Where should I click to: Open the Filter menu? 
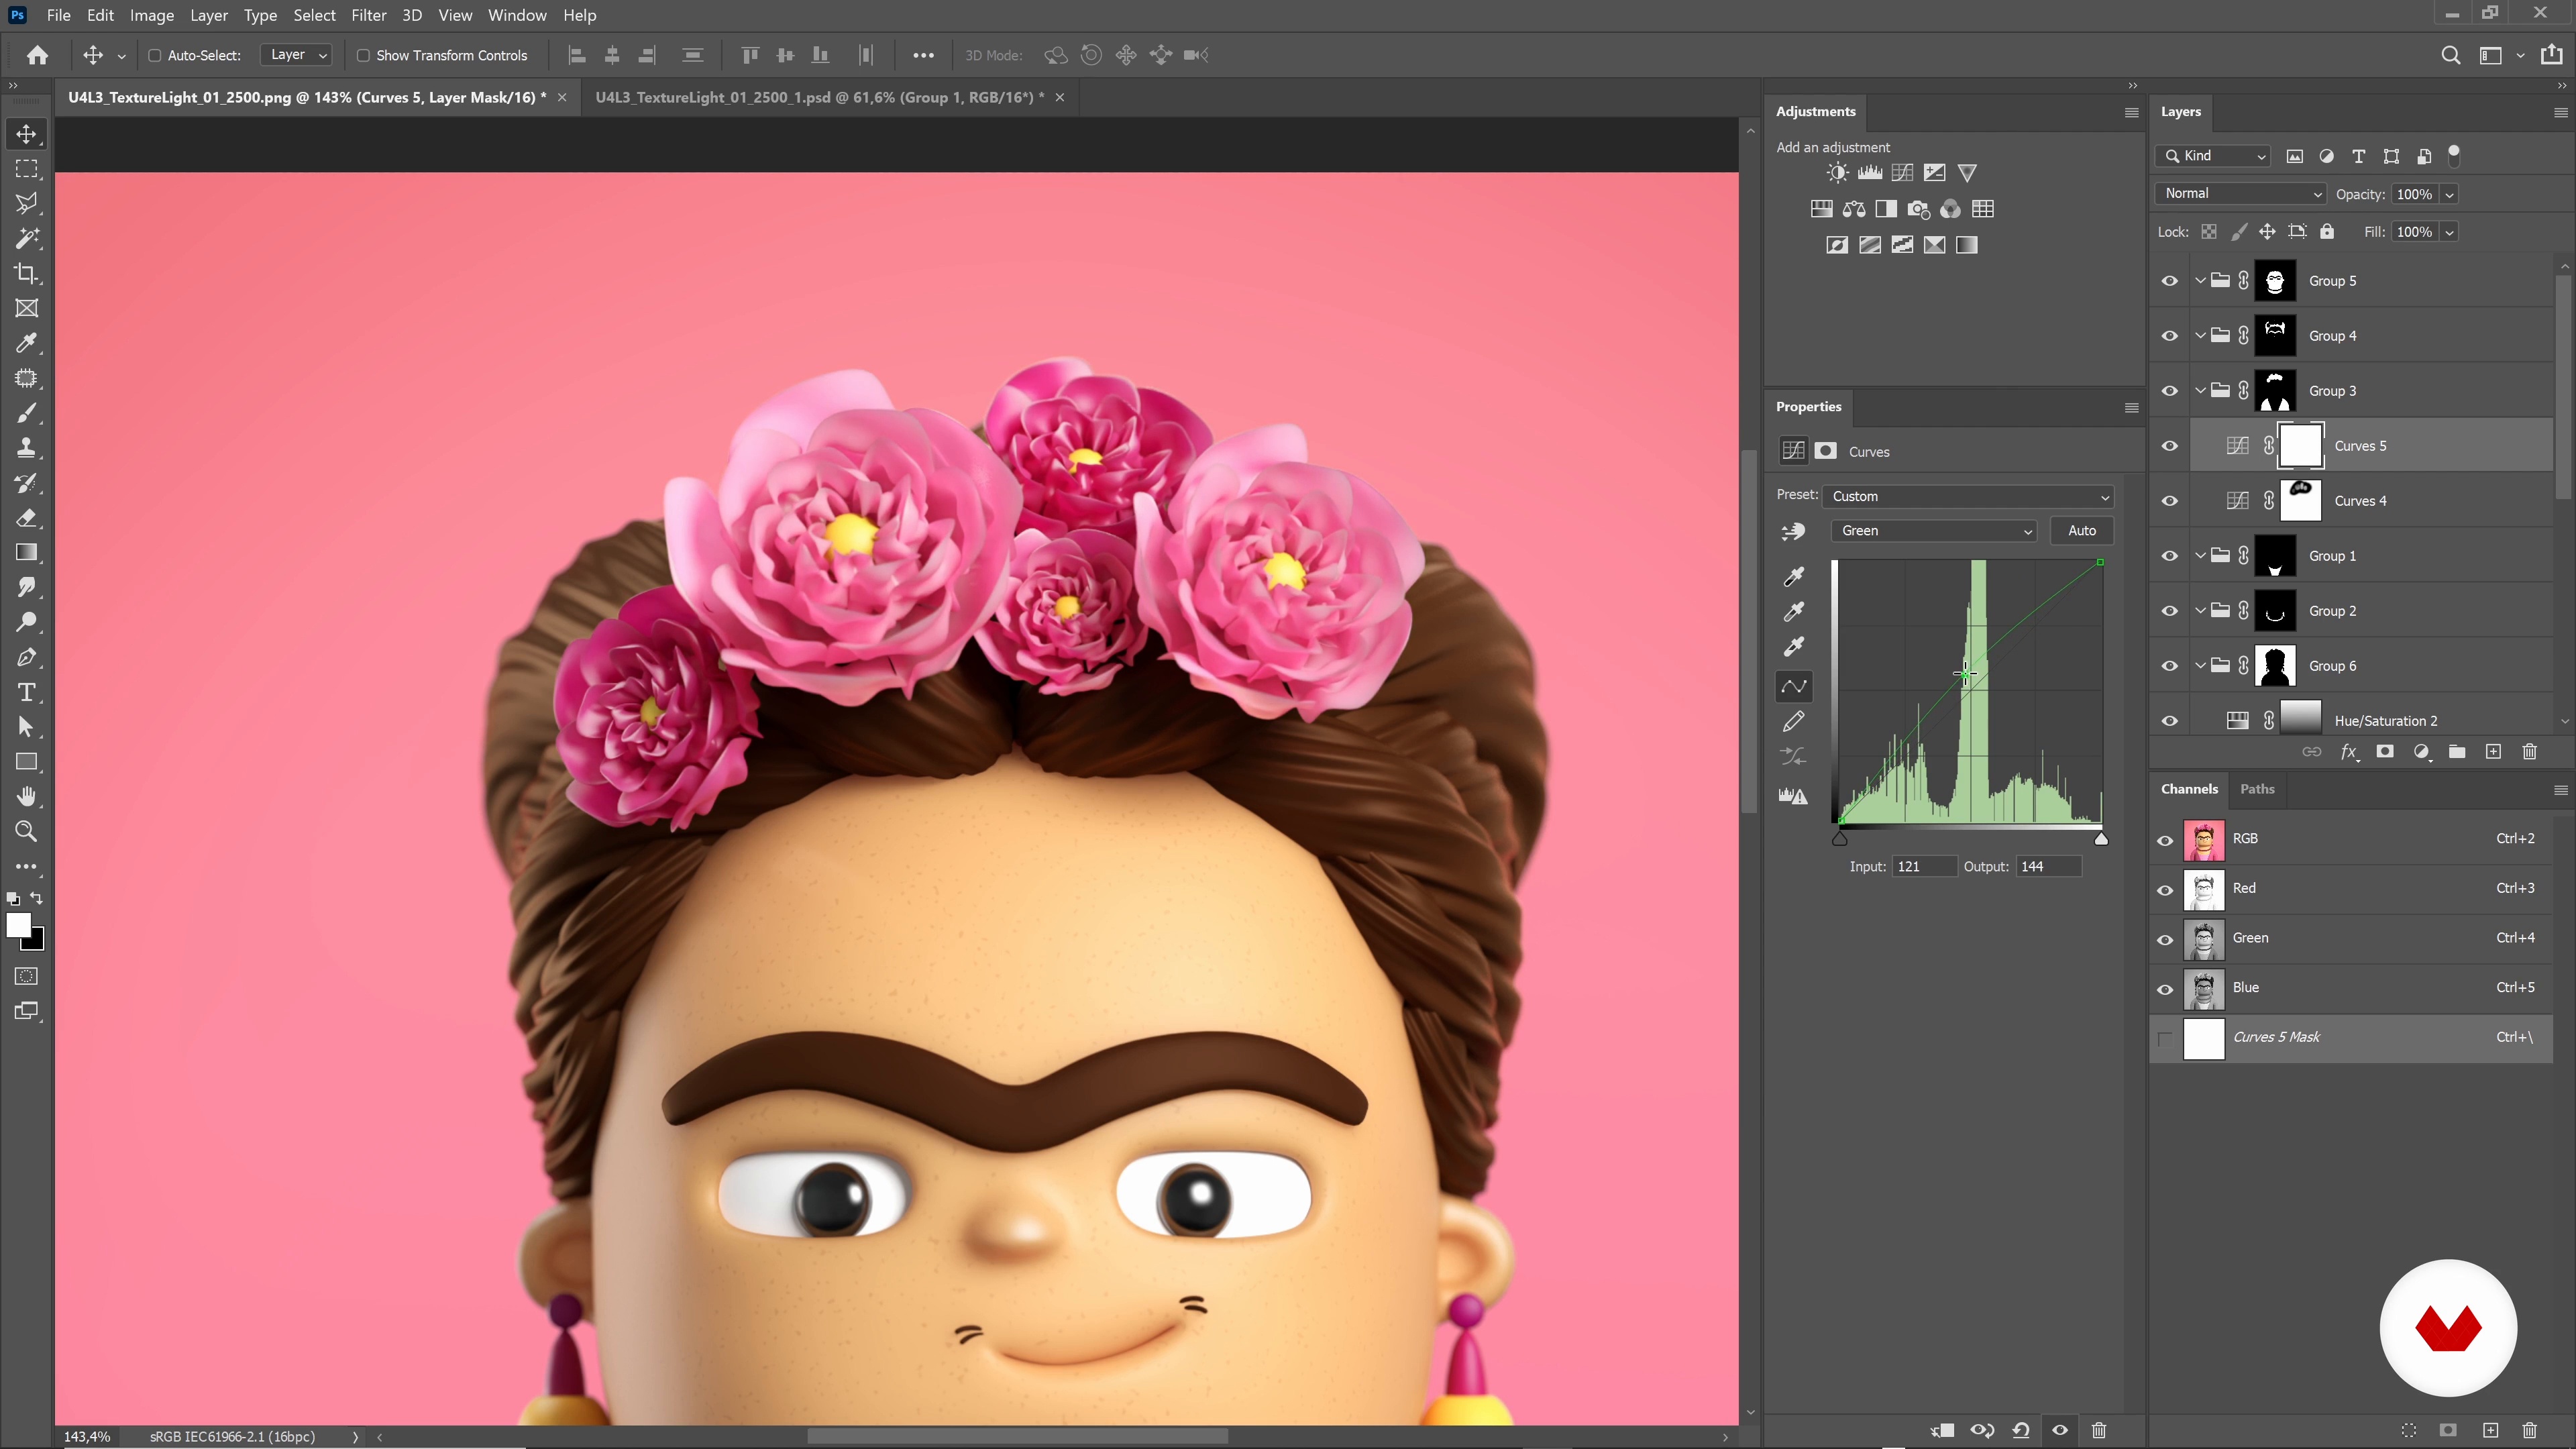coord(369,15)
